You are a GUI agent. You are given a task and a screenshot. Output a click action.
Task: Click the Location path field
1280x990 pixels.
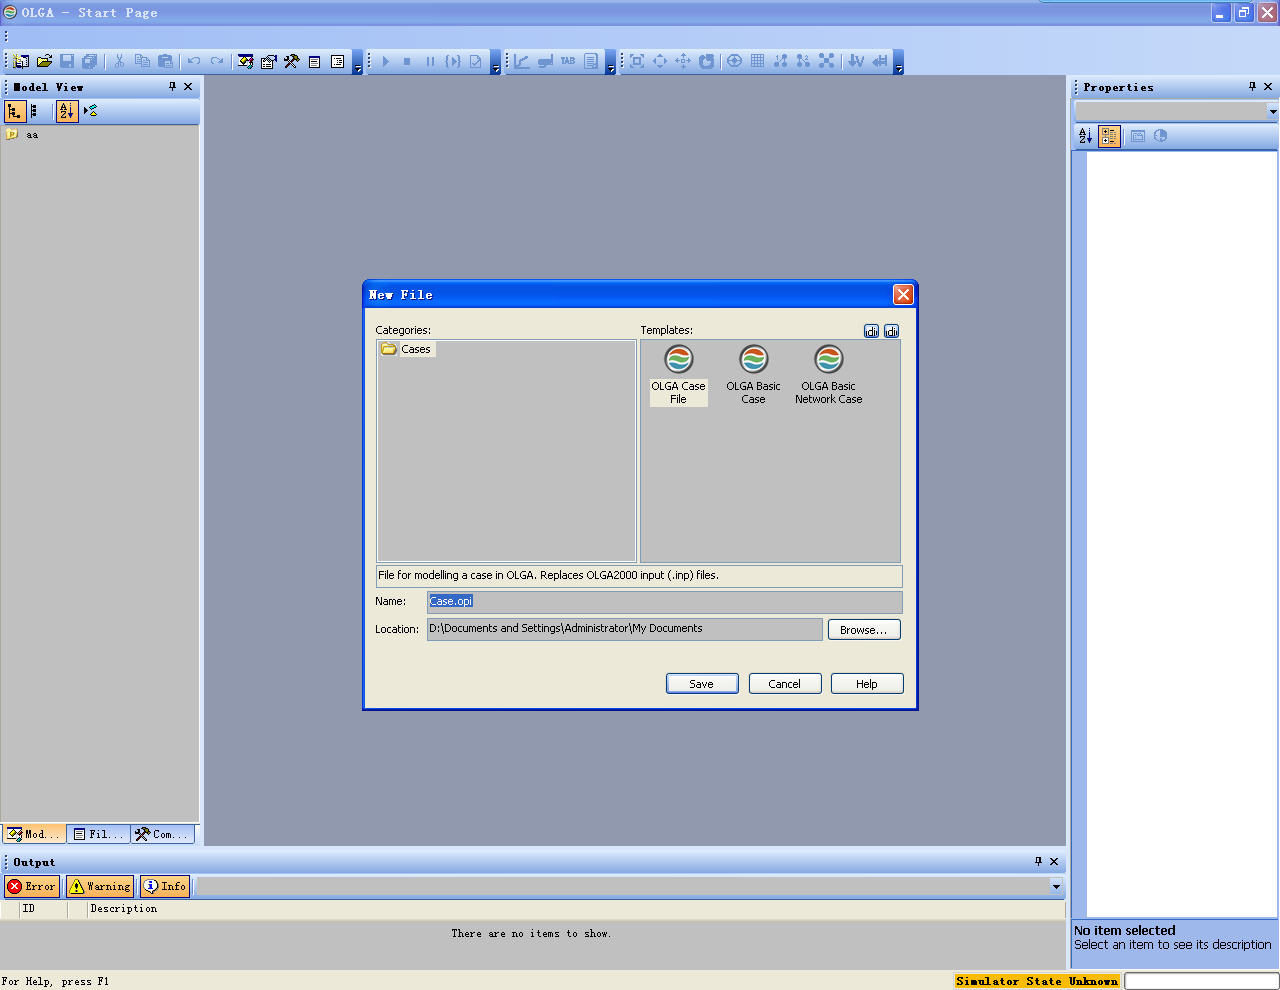tap(625, 629)
